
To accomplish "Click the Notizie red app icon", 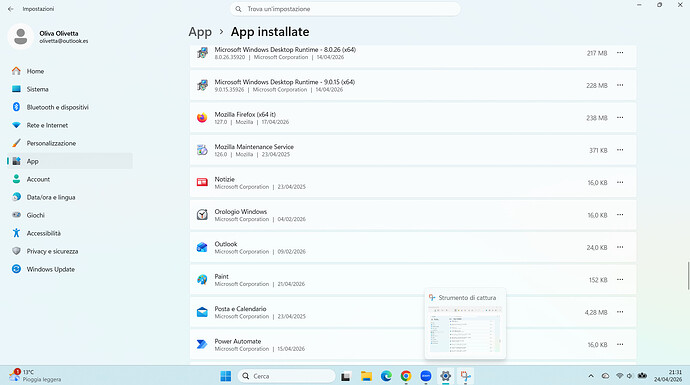I will pyautogui.click(x=202, y=182).
